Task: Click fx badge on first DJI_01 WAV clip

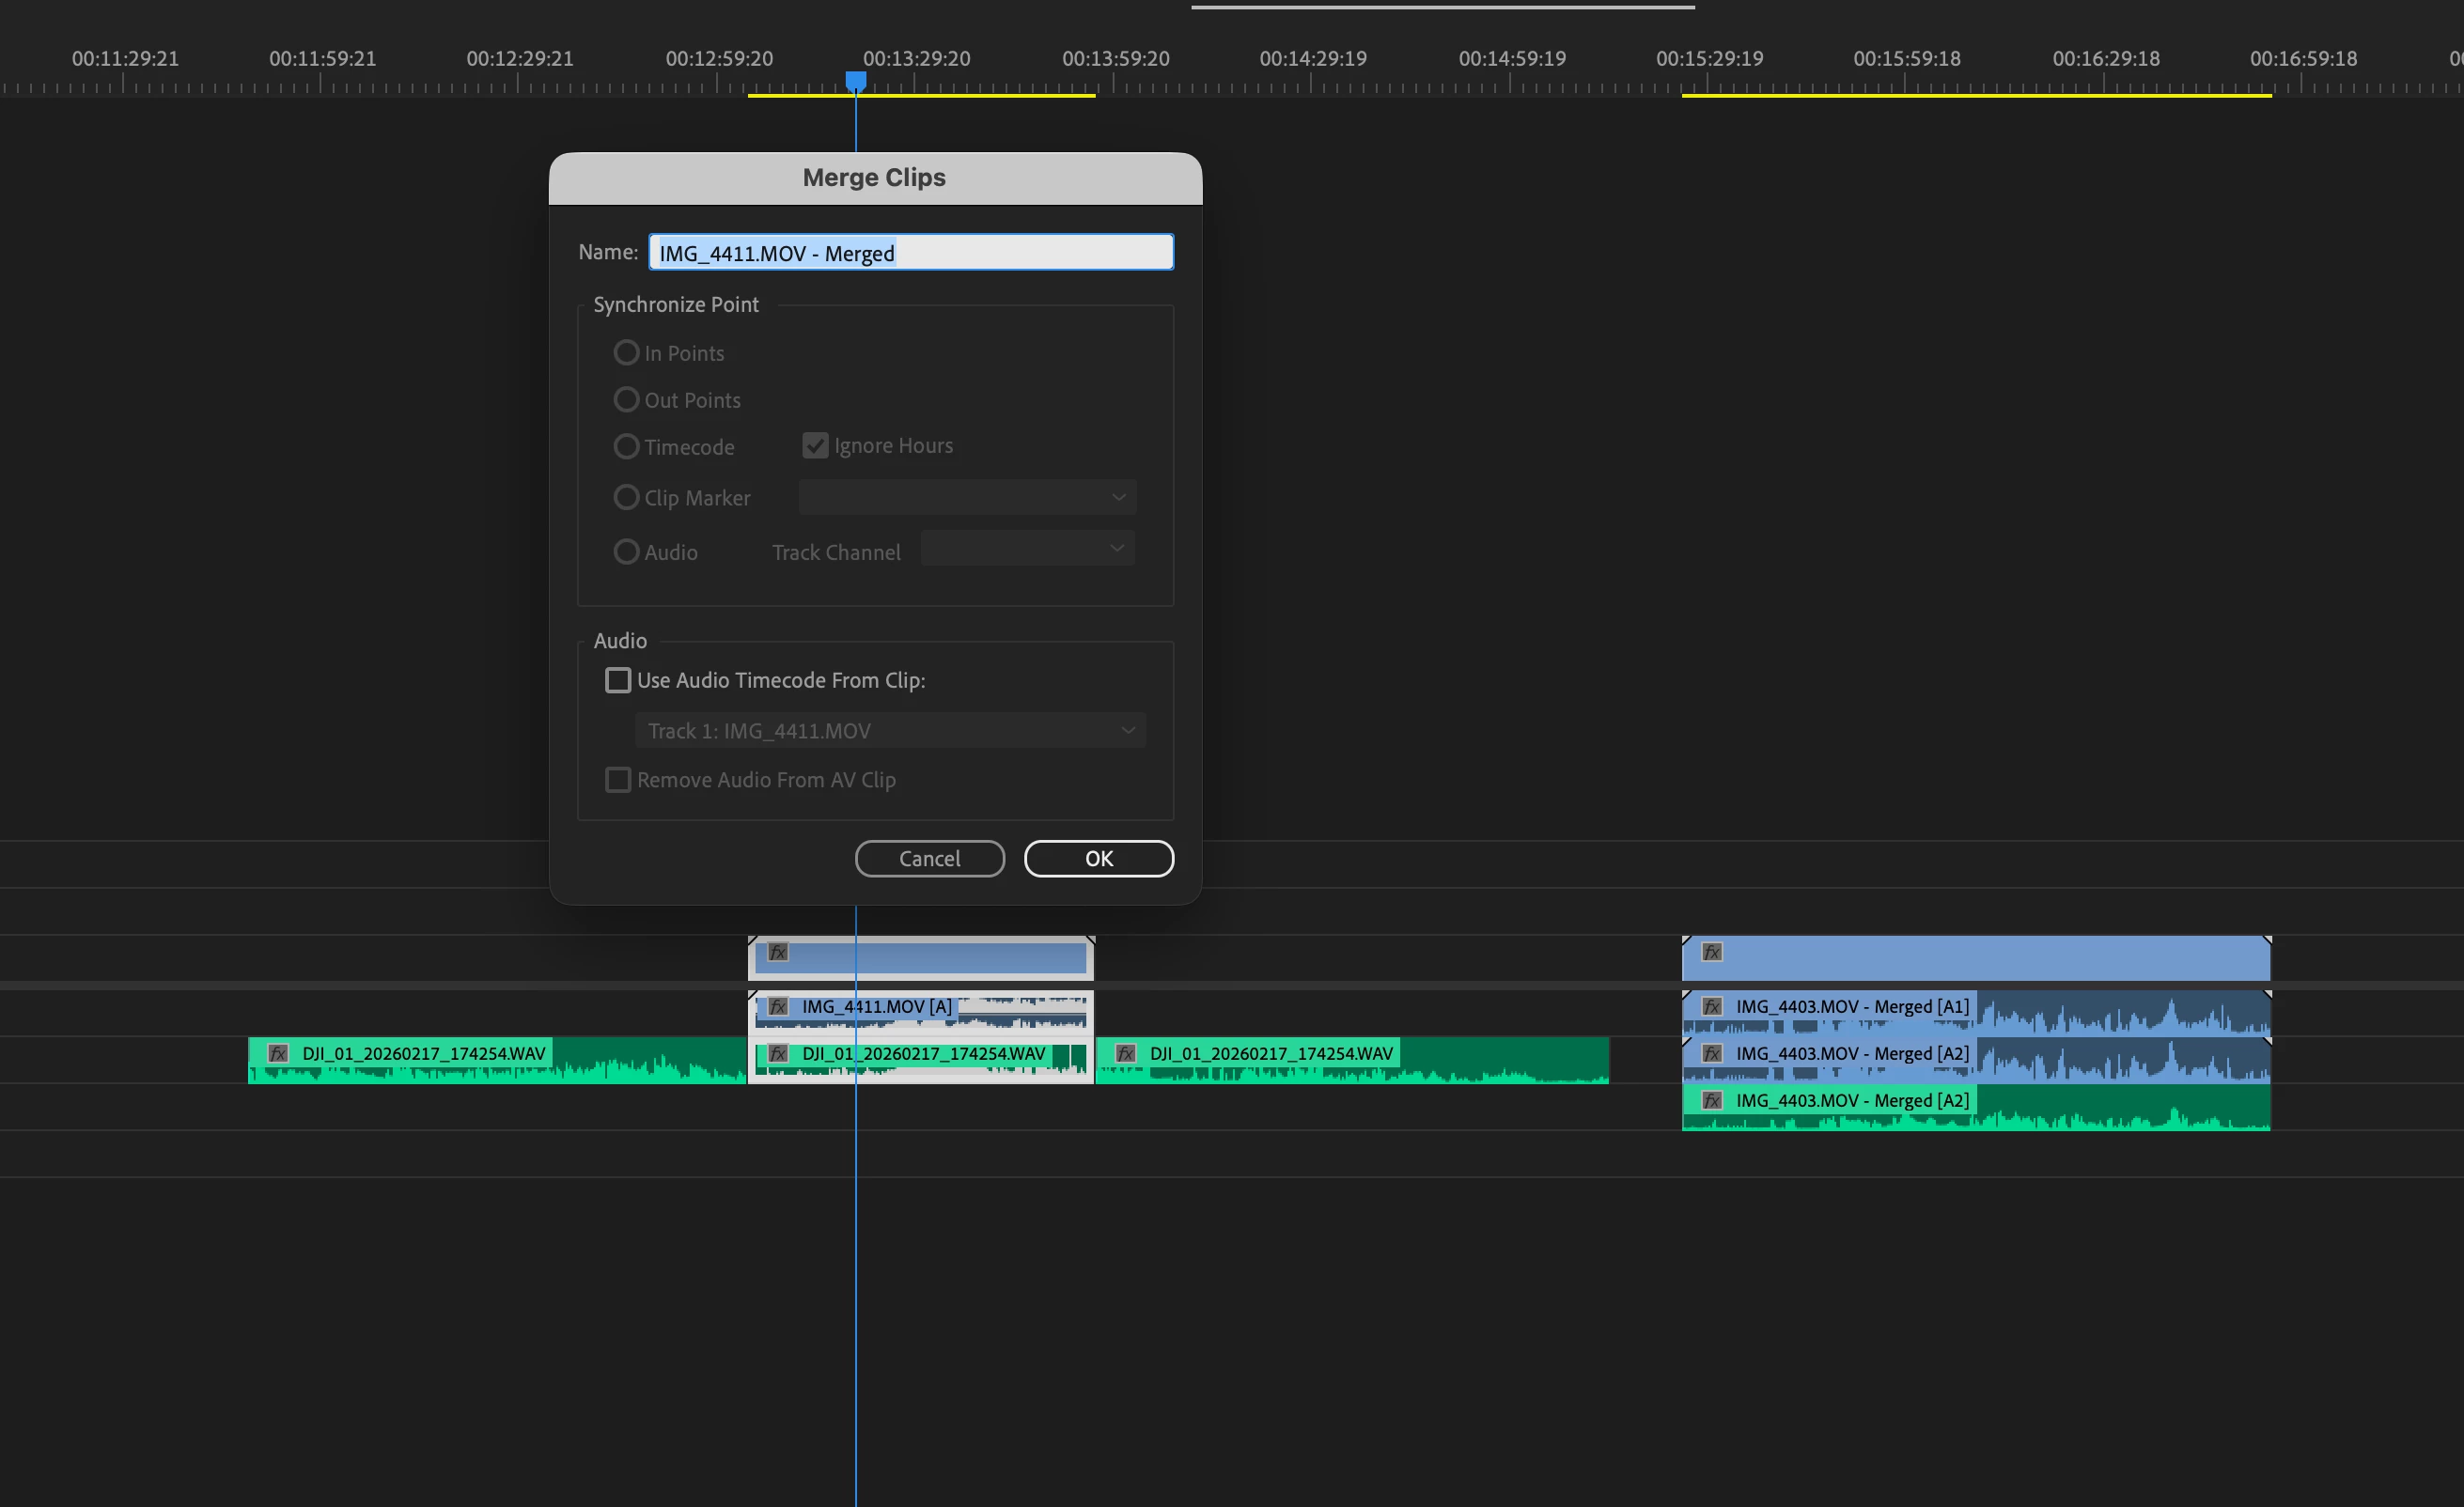Action: pos(279,1053)
